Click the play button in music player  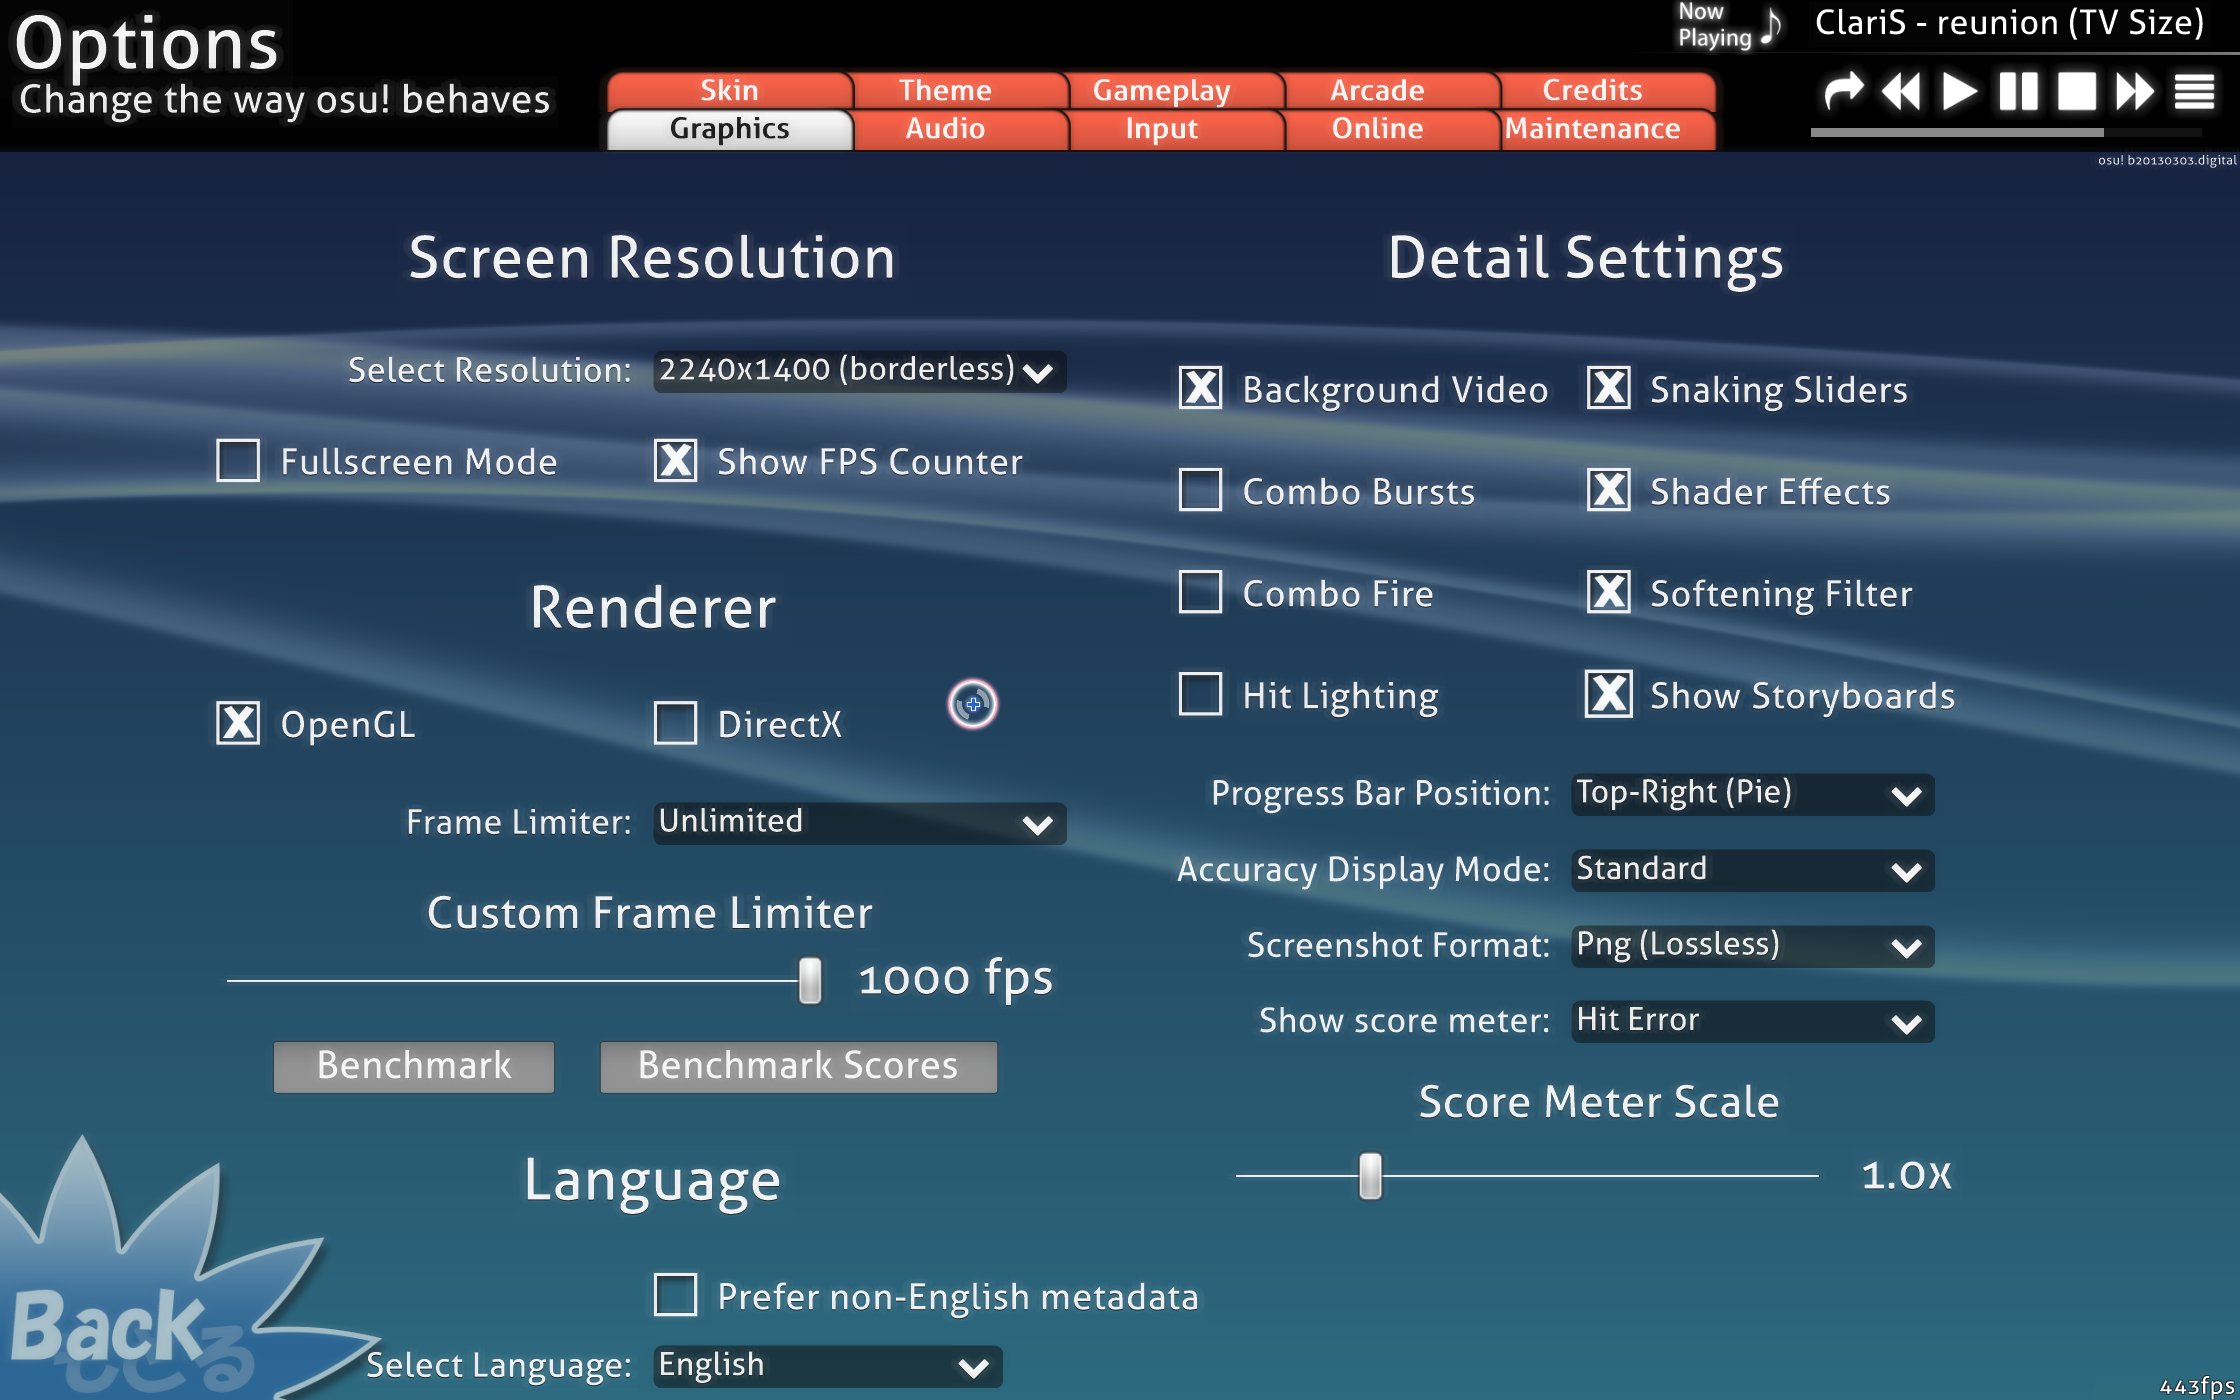coord(1959,92)
